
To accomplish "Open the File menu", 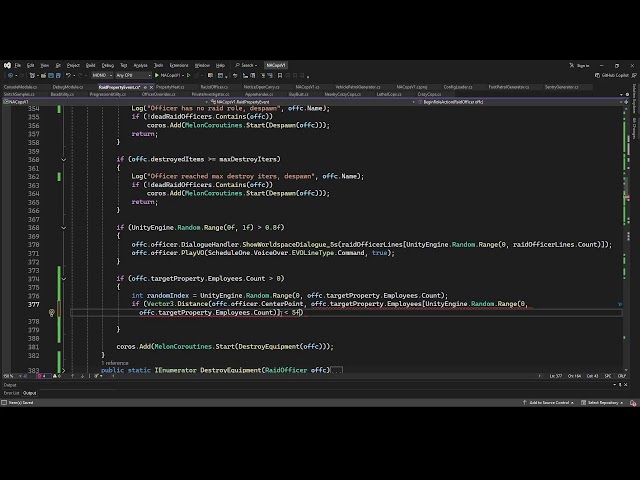I will [x=18, y=65].
